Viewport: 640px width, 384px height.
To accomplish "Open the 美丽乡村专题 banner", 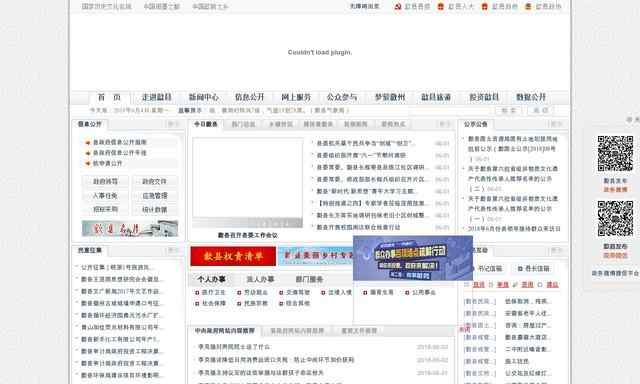I will (316, 256).
